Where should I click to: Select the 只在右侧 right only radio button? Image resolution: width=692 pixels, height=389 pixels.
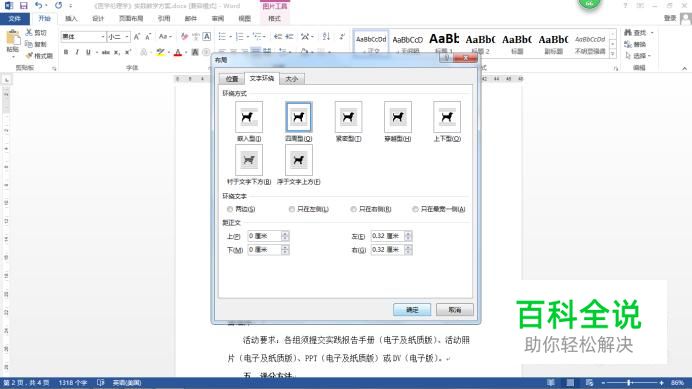pyautogui.click(x=354, y=209)
